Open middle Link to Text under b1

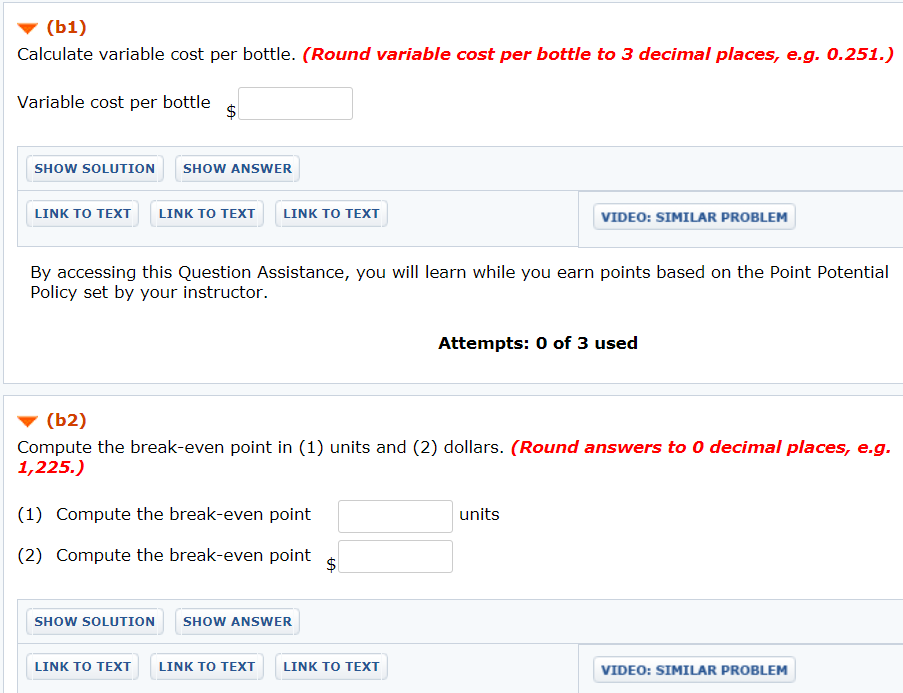[207, 214]
